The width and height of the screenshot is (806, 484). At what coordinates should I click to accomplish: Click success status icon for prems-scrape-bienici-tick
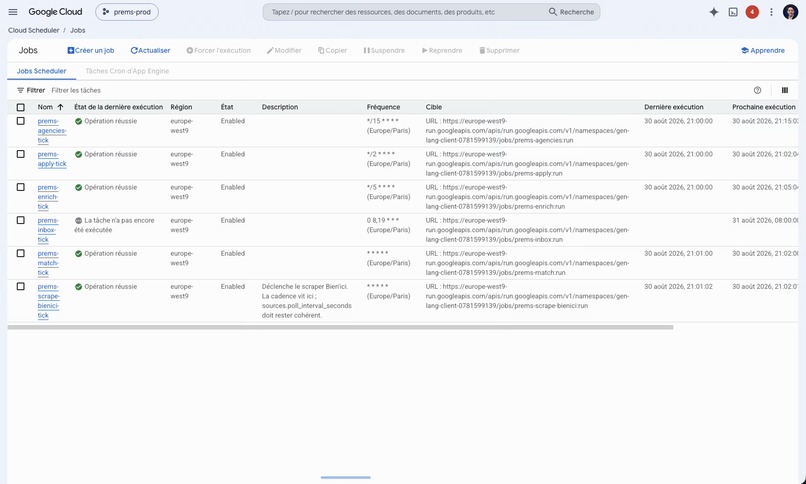click(x=79, y=287)
